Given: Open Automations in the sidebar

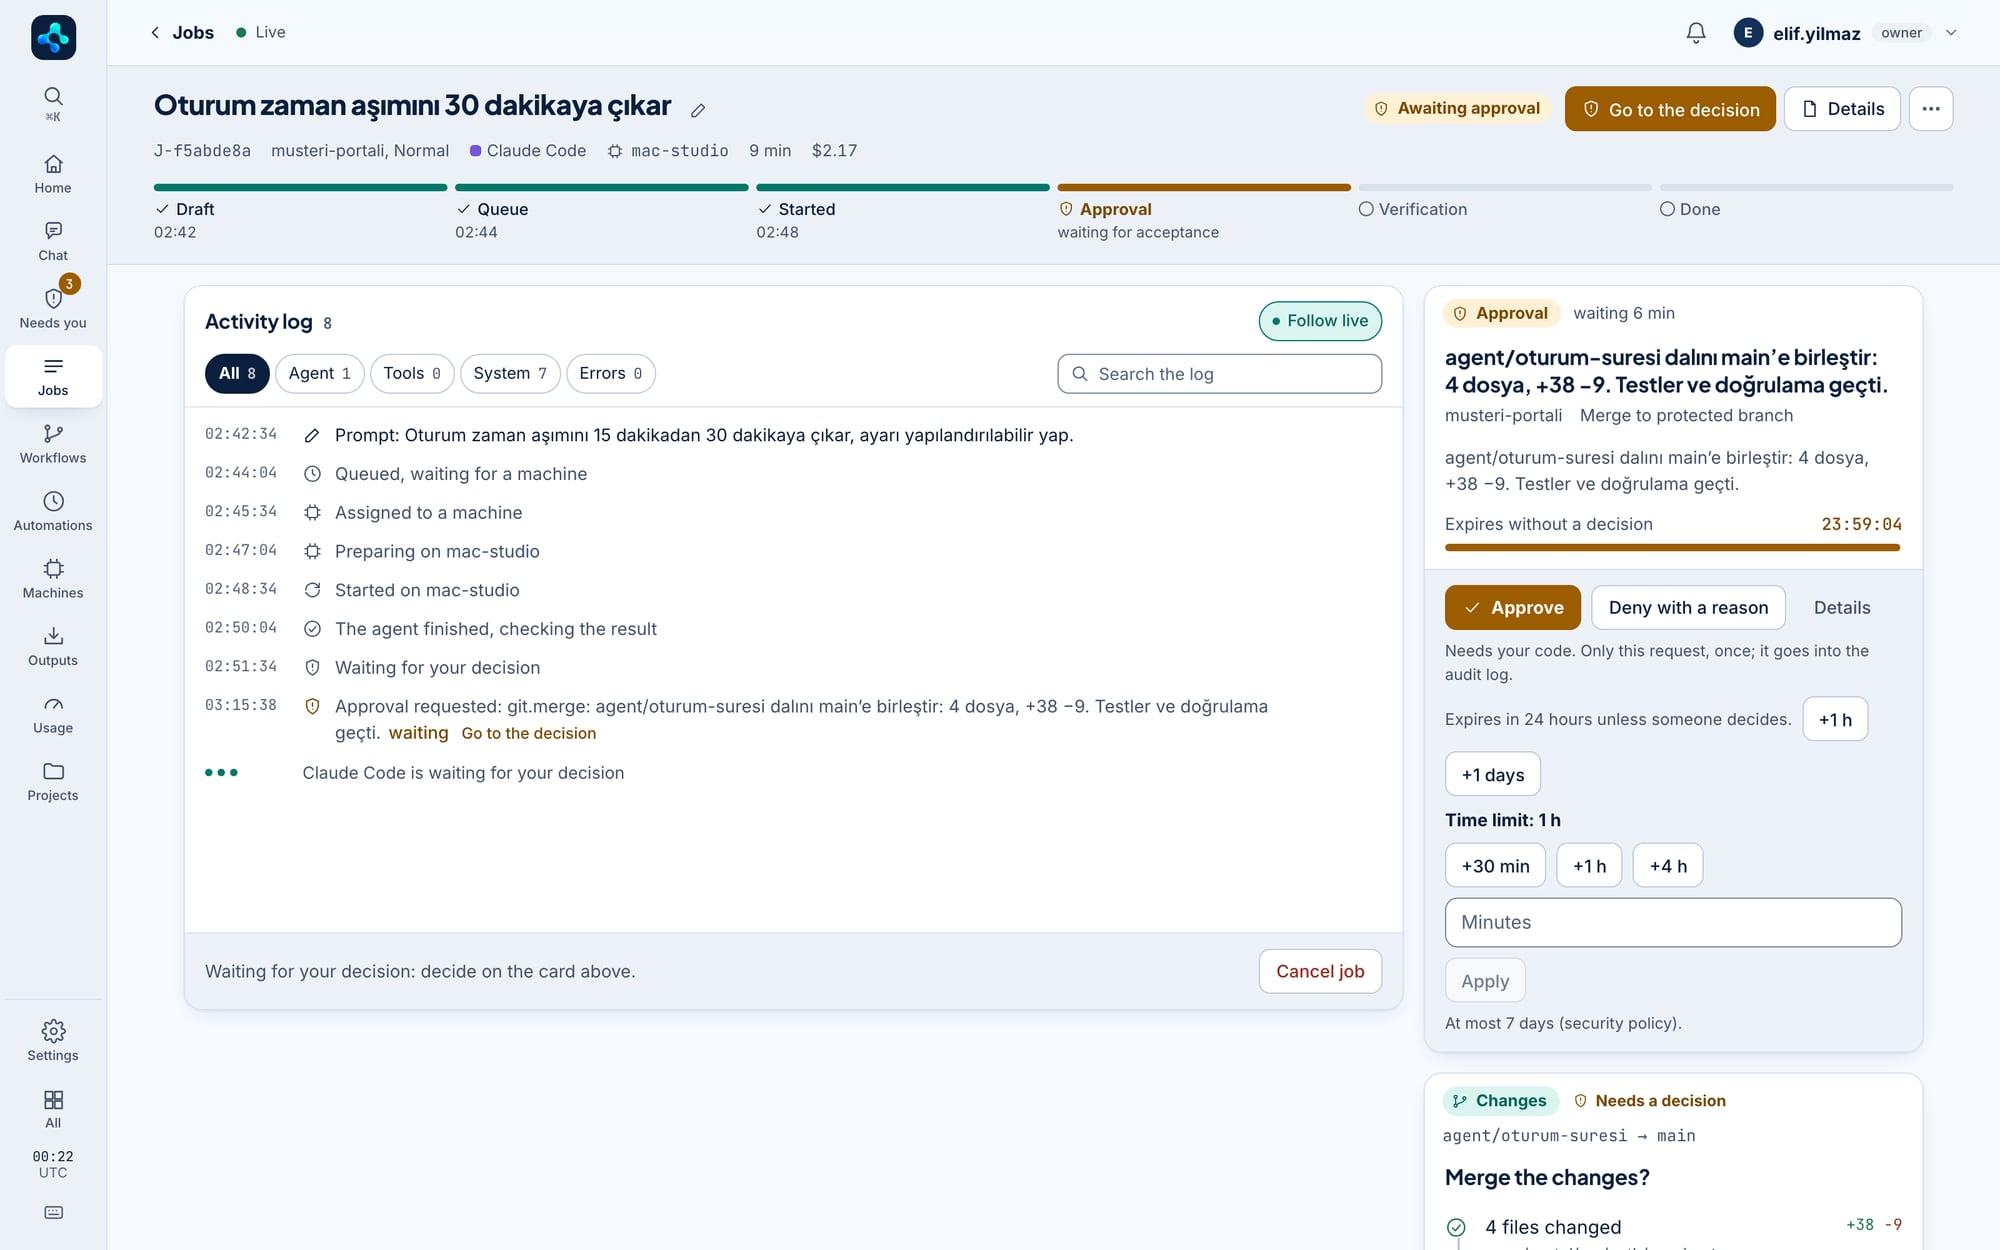Looking at the screenshot, I should click(53, 511).
